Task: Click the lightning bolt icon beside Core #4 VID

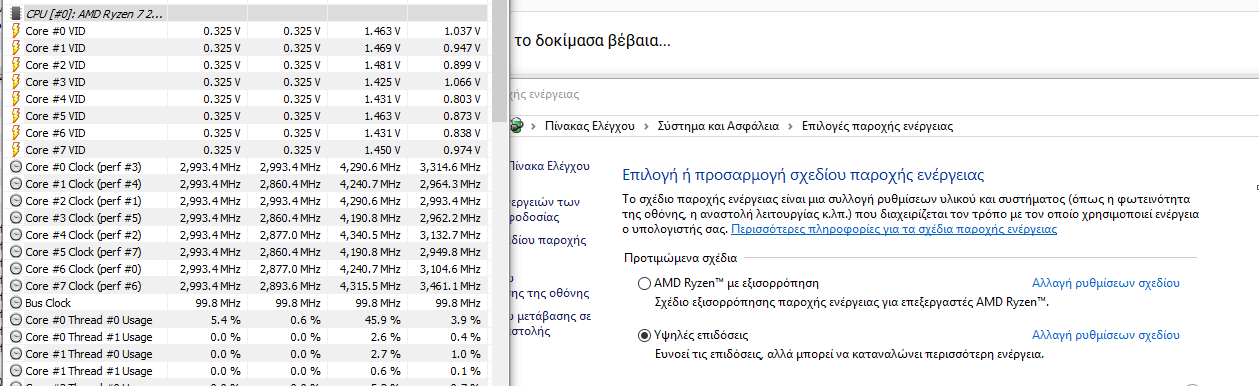Action: pyautogui.click(x=16, y=99)
